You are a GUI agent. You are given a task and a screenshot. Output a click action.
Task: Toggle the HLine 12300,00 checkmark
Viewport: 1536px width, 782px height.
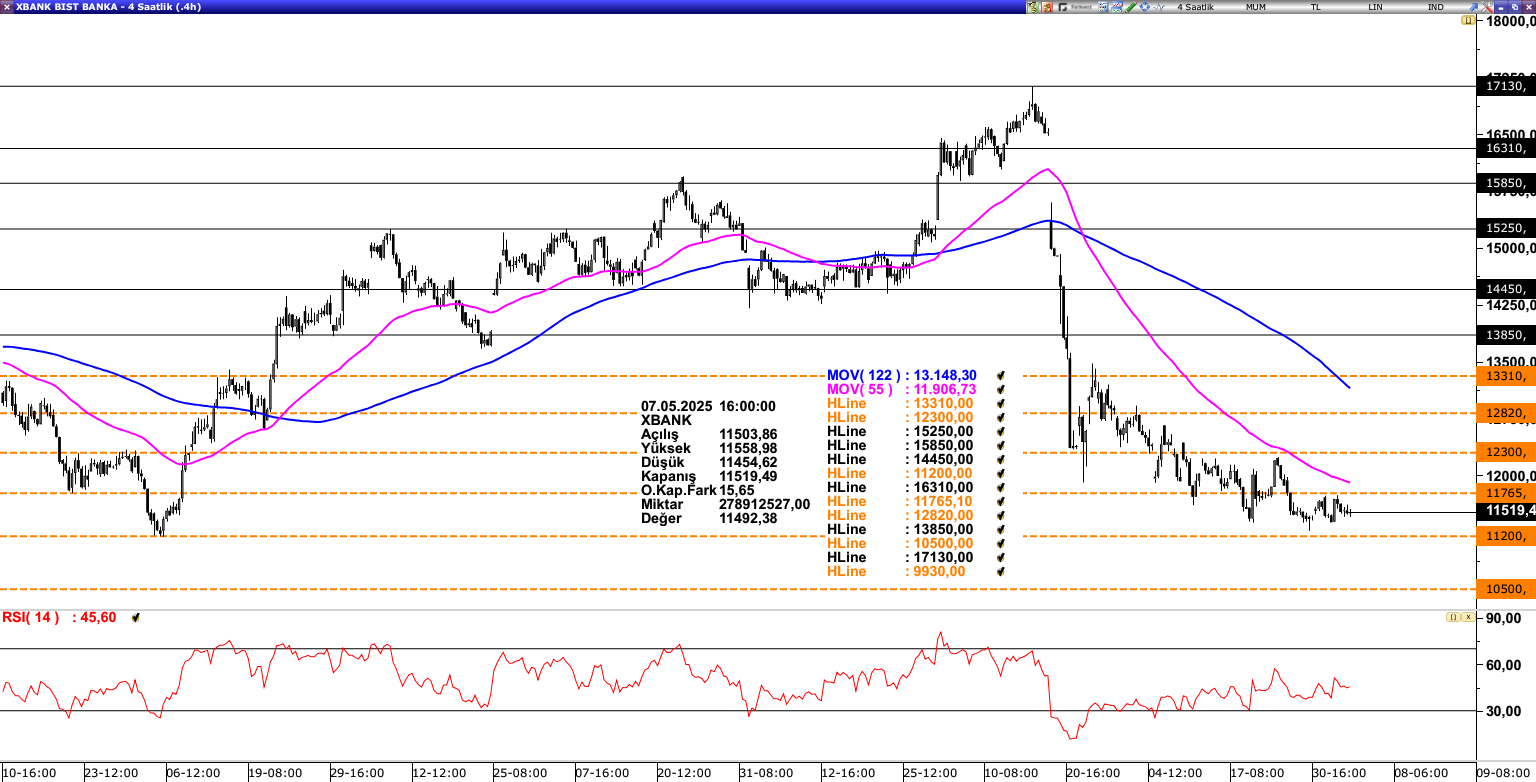tap(1000, 417)
